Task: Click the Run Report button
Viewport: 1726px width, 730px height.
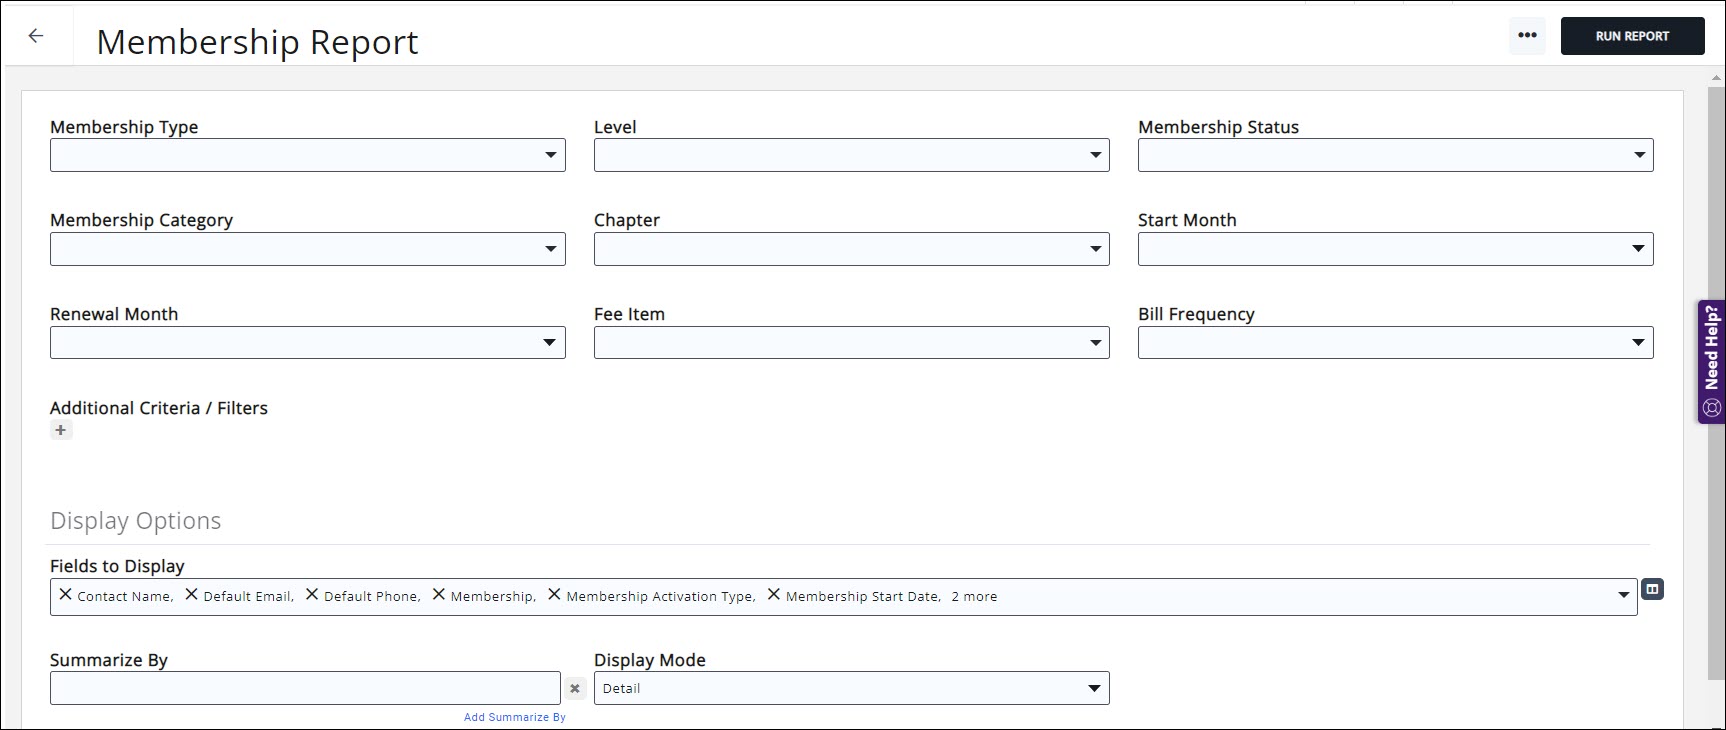Action: (x=1632, y=36)
